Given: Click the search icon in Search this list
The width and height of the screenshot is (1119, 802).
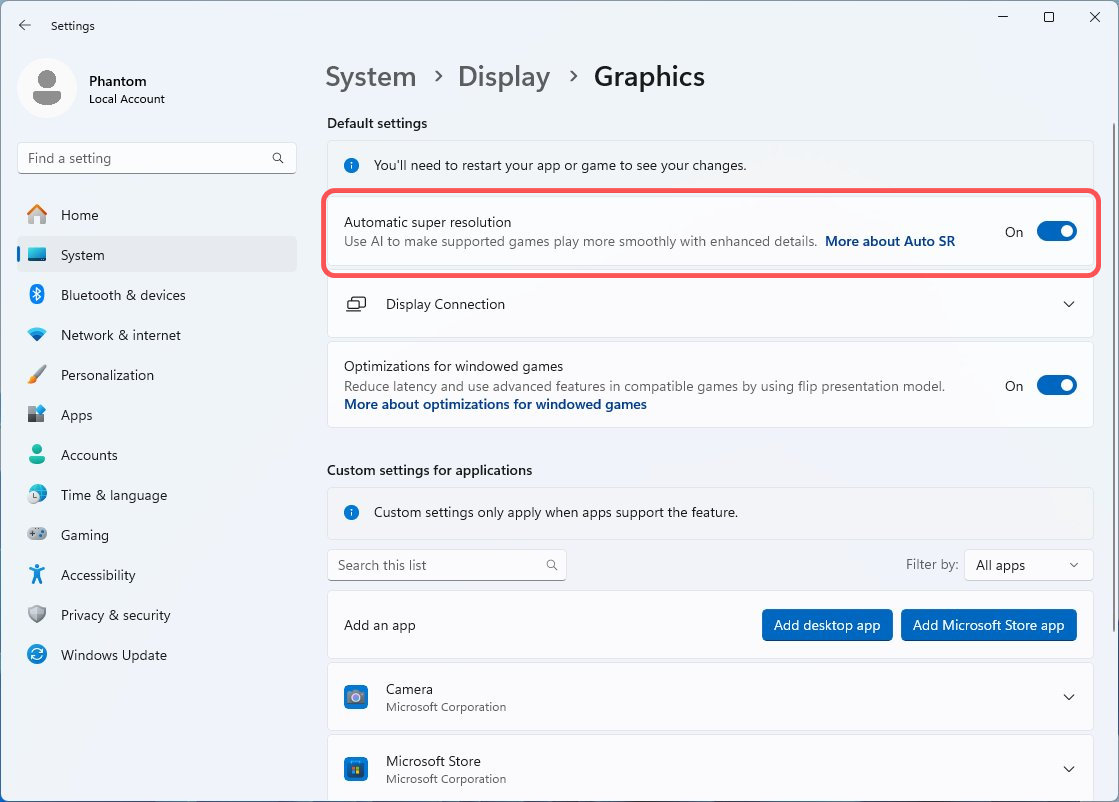Looking at the screenshot, I should (552, 565).
